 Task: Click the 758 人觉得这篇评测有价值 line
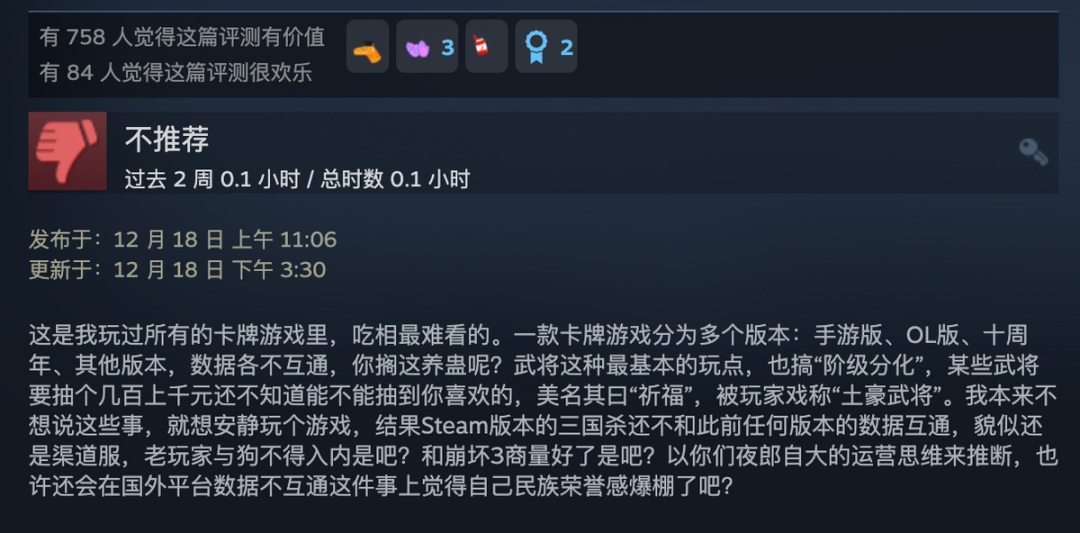click(182, 37)
